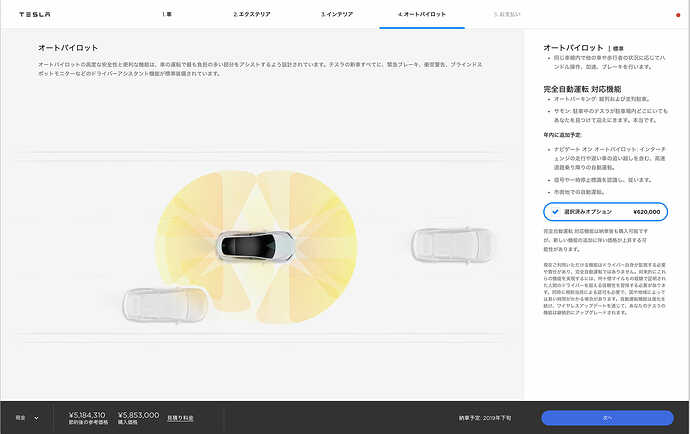The width and height of the screenshot is (690, 434).
Task: Click the black-roofed Tesla car with sensors
Action: pos(256,246)
